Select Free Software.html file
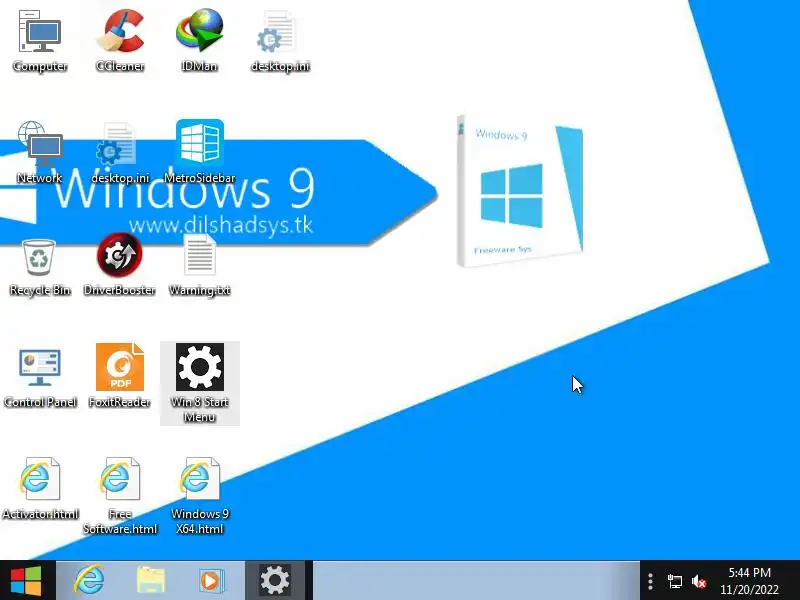The height and width of the screenshot is (600, 800). coord(120,496)
